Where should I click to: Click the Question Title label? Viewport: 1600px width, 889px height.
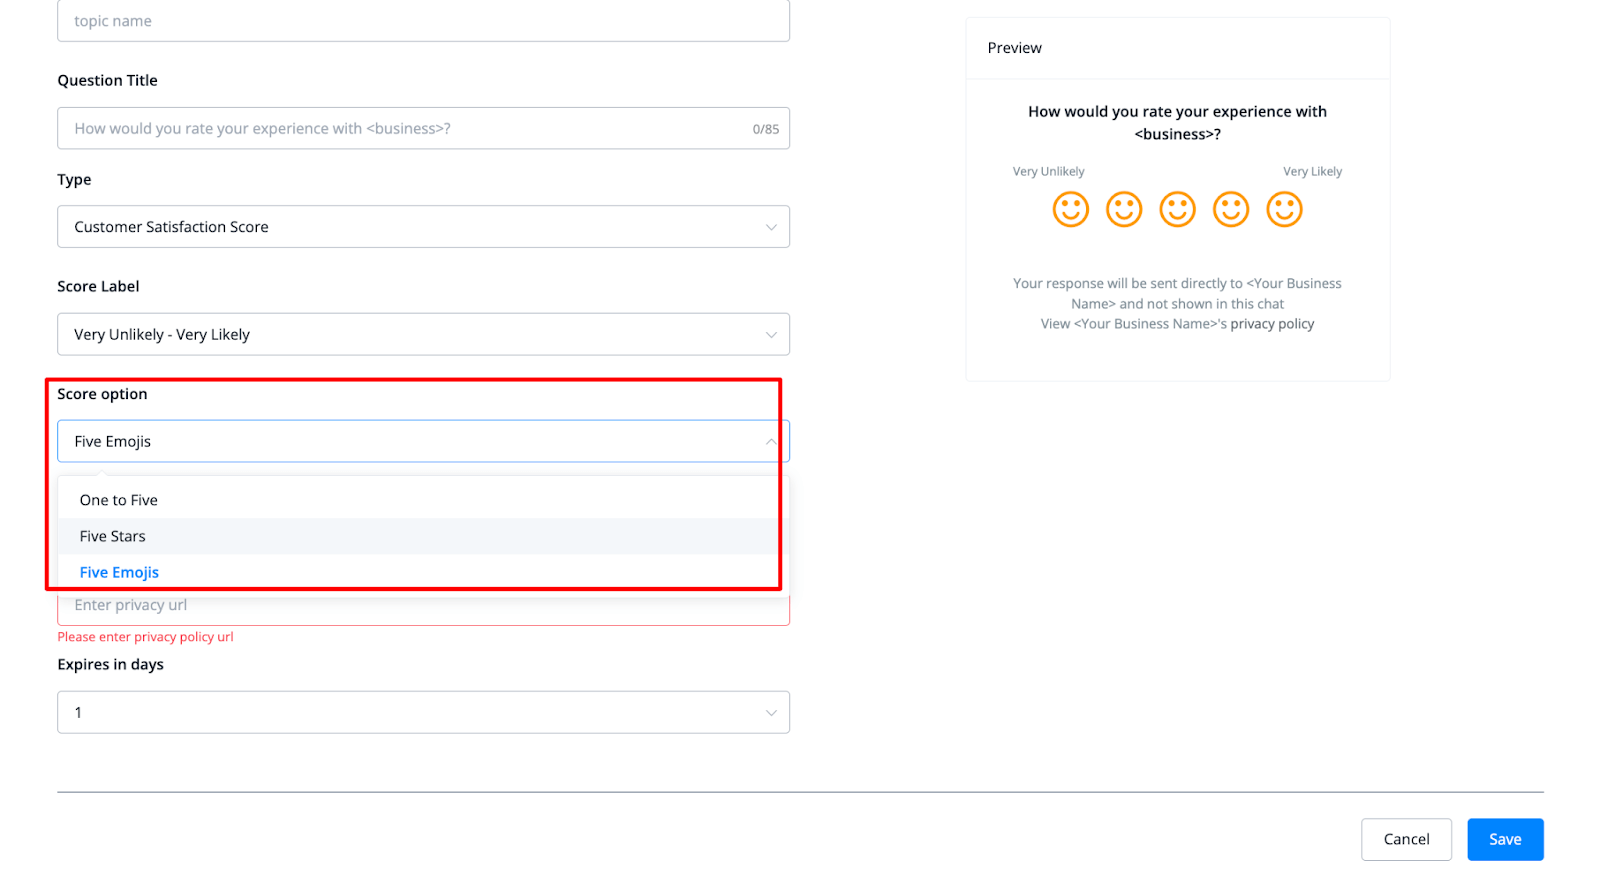(107, 81)
